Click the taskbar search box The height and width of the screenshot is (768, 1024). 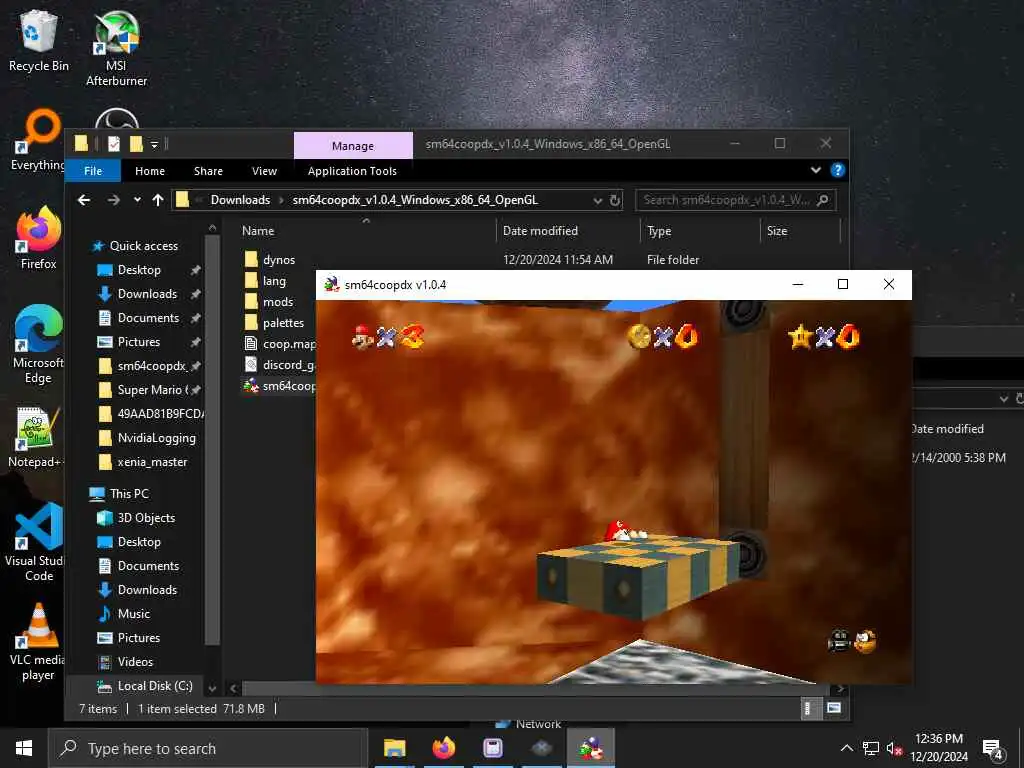(x=209, y=748)
